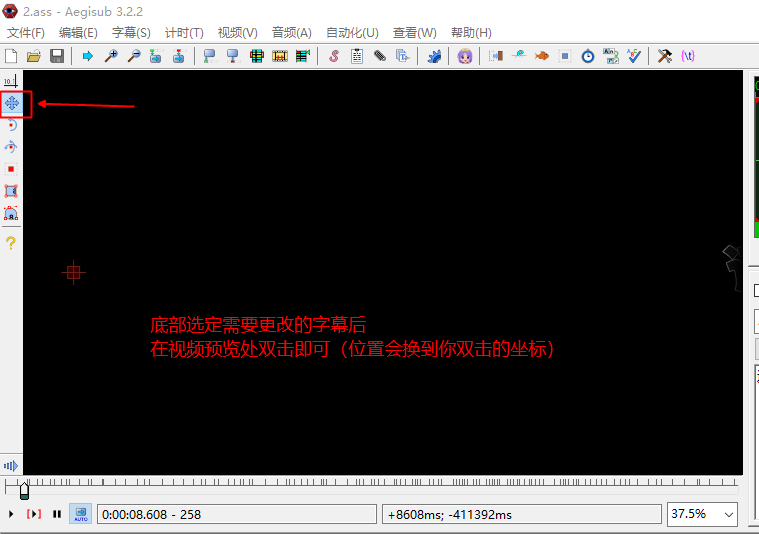The width and height of the screenshot is (759, 534).
Task: Cycle tag hiding mode {\t} icon
Action: [688, 56]
